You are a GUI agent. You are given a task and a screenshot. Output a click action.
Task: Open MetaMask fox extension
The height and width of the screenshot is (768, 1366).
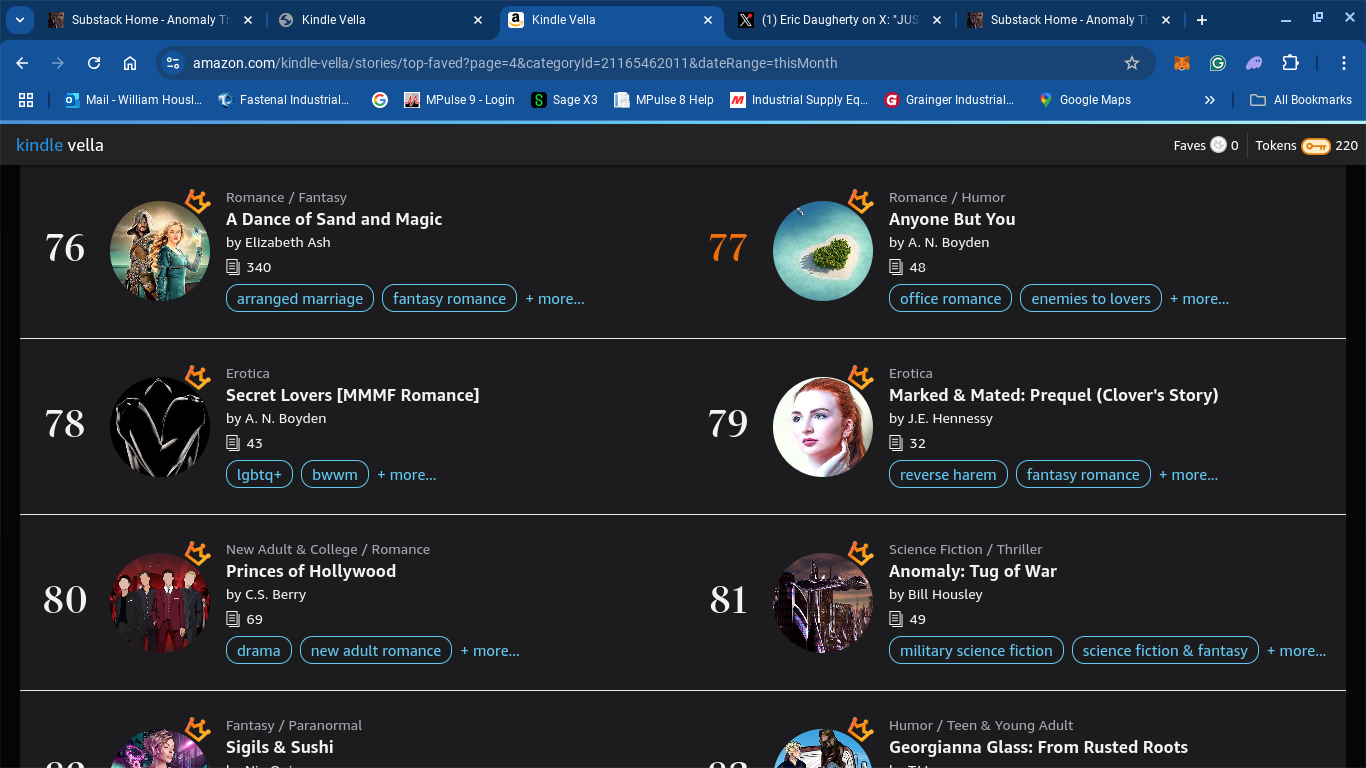tap(1181, 63)
